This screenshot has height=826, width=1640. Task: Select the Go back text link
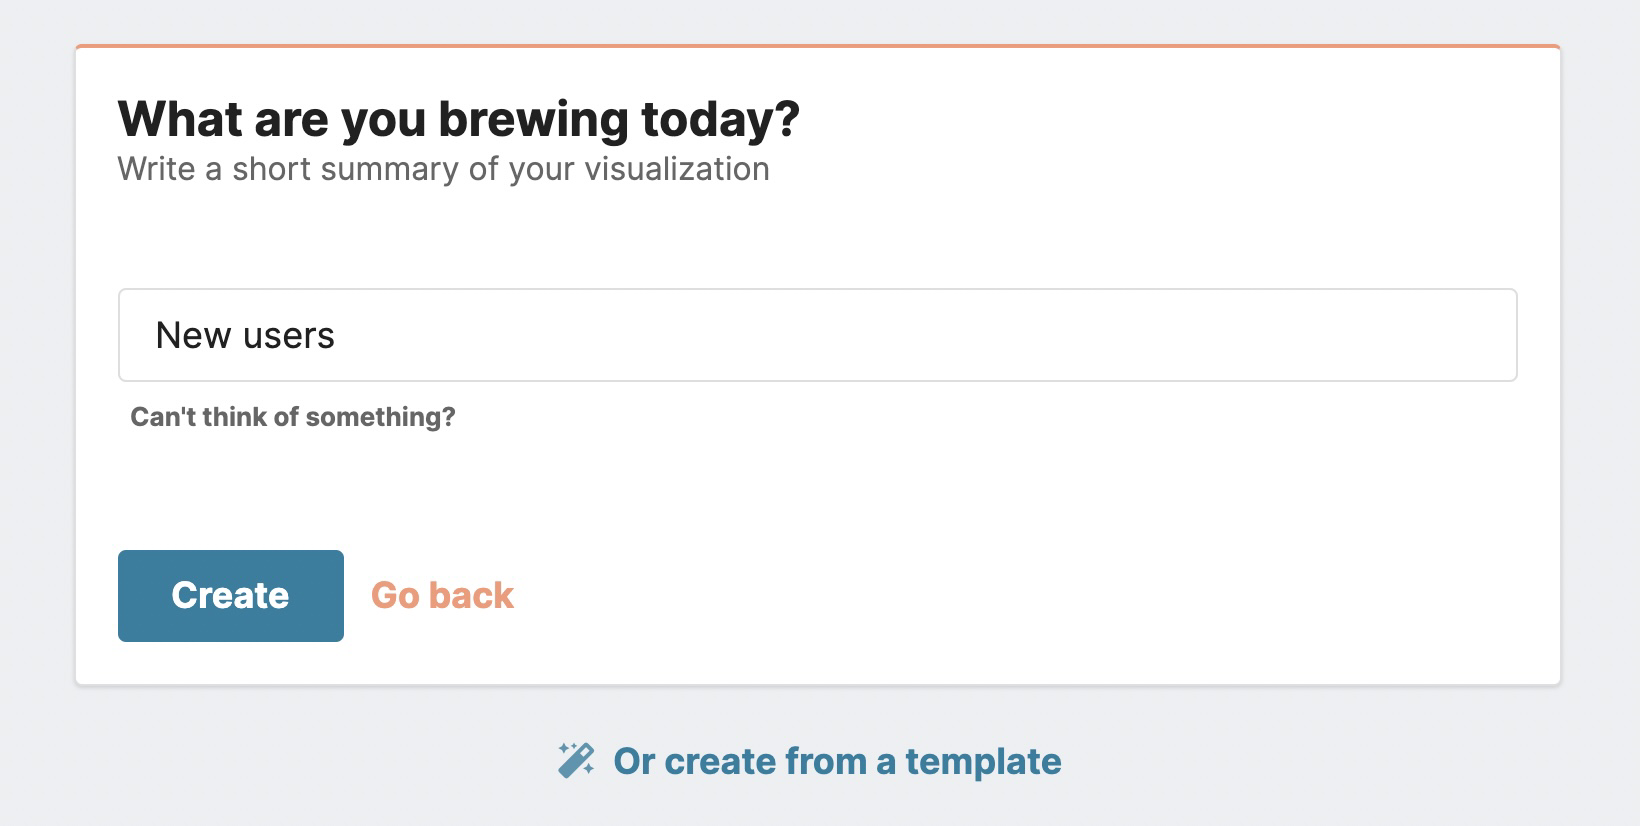(442, 595)
